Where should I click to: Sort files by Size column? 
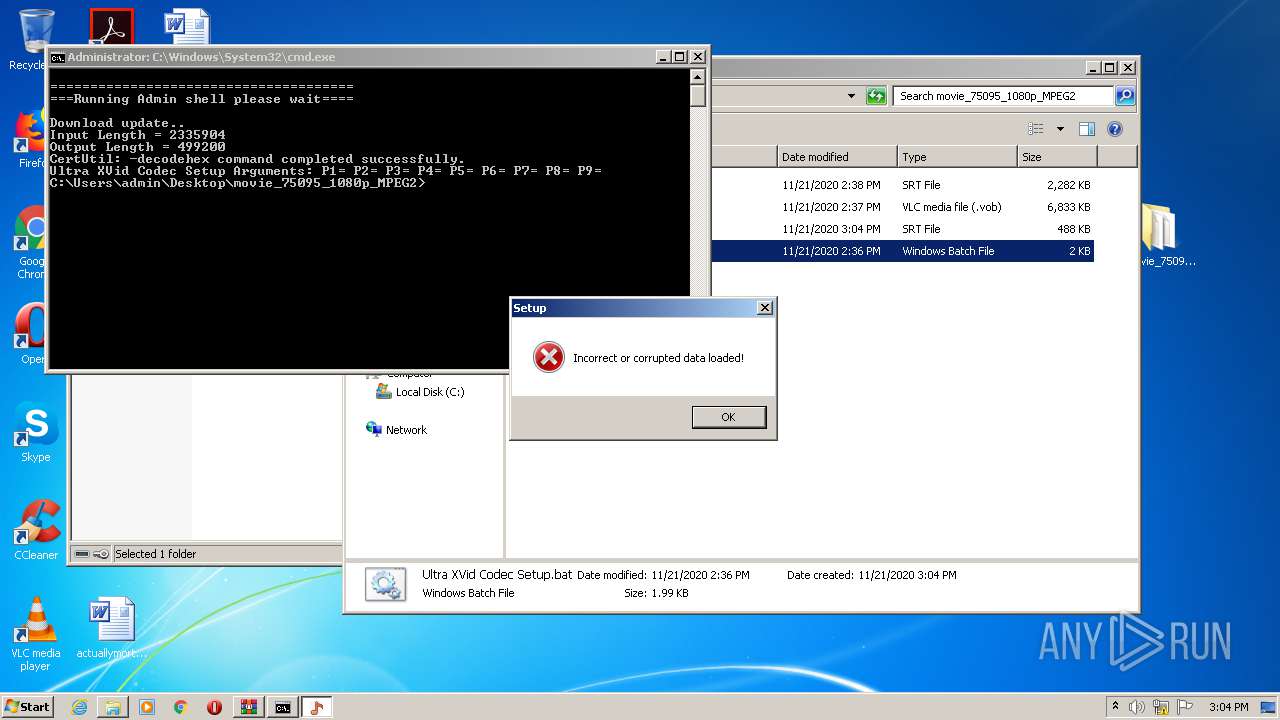pos(1057,157)
